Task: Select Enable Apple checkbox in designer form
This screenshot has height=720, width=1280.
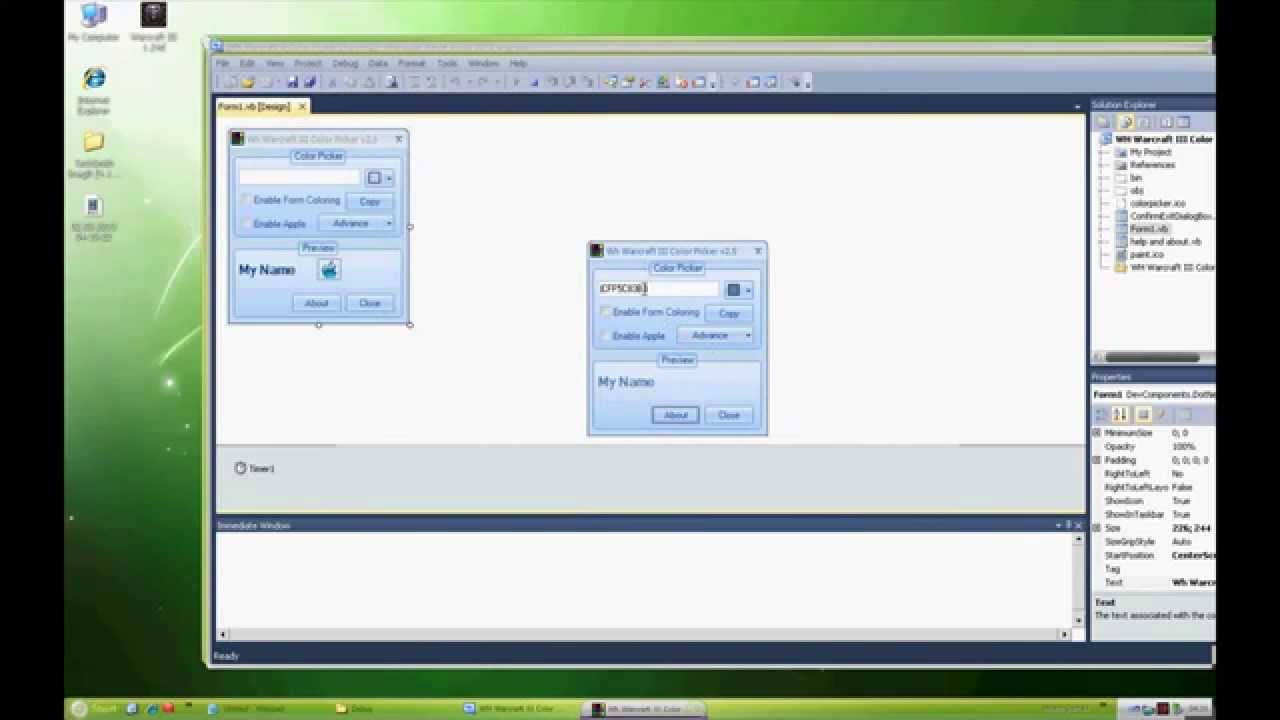Action: (247, 224)
